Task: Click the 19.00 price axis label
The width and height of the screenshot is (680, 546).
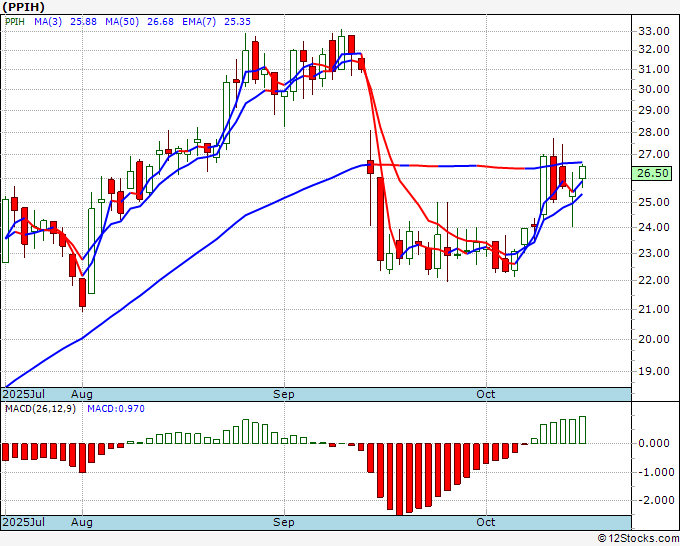Action: pyautogui.click(x=654, y=371)
